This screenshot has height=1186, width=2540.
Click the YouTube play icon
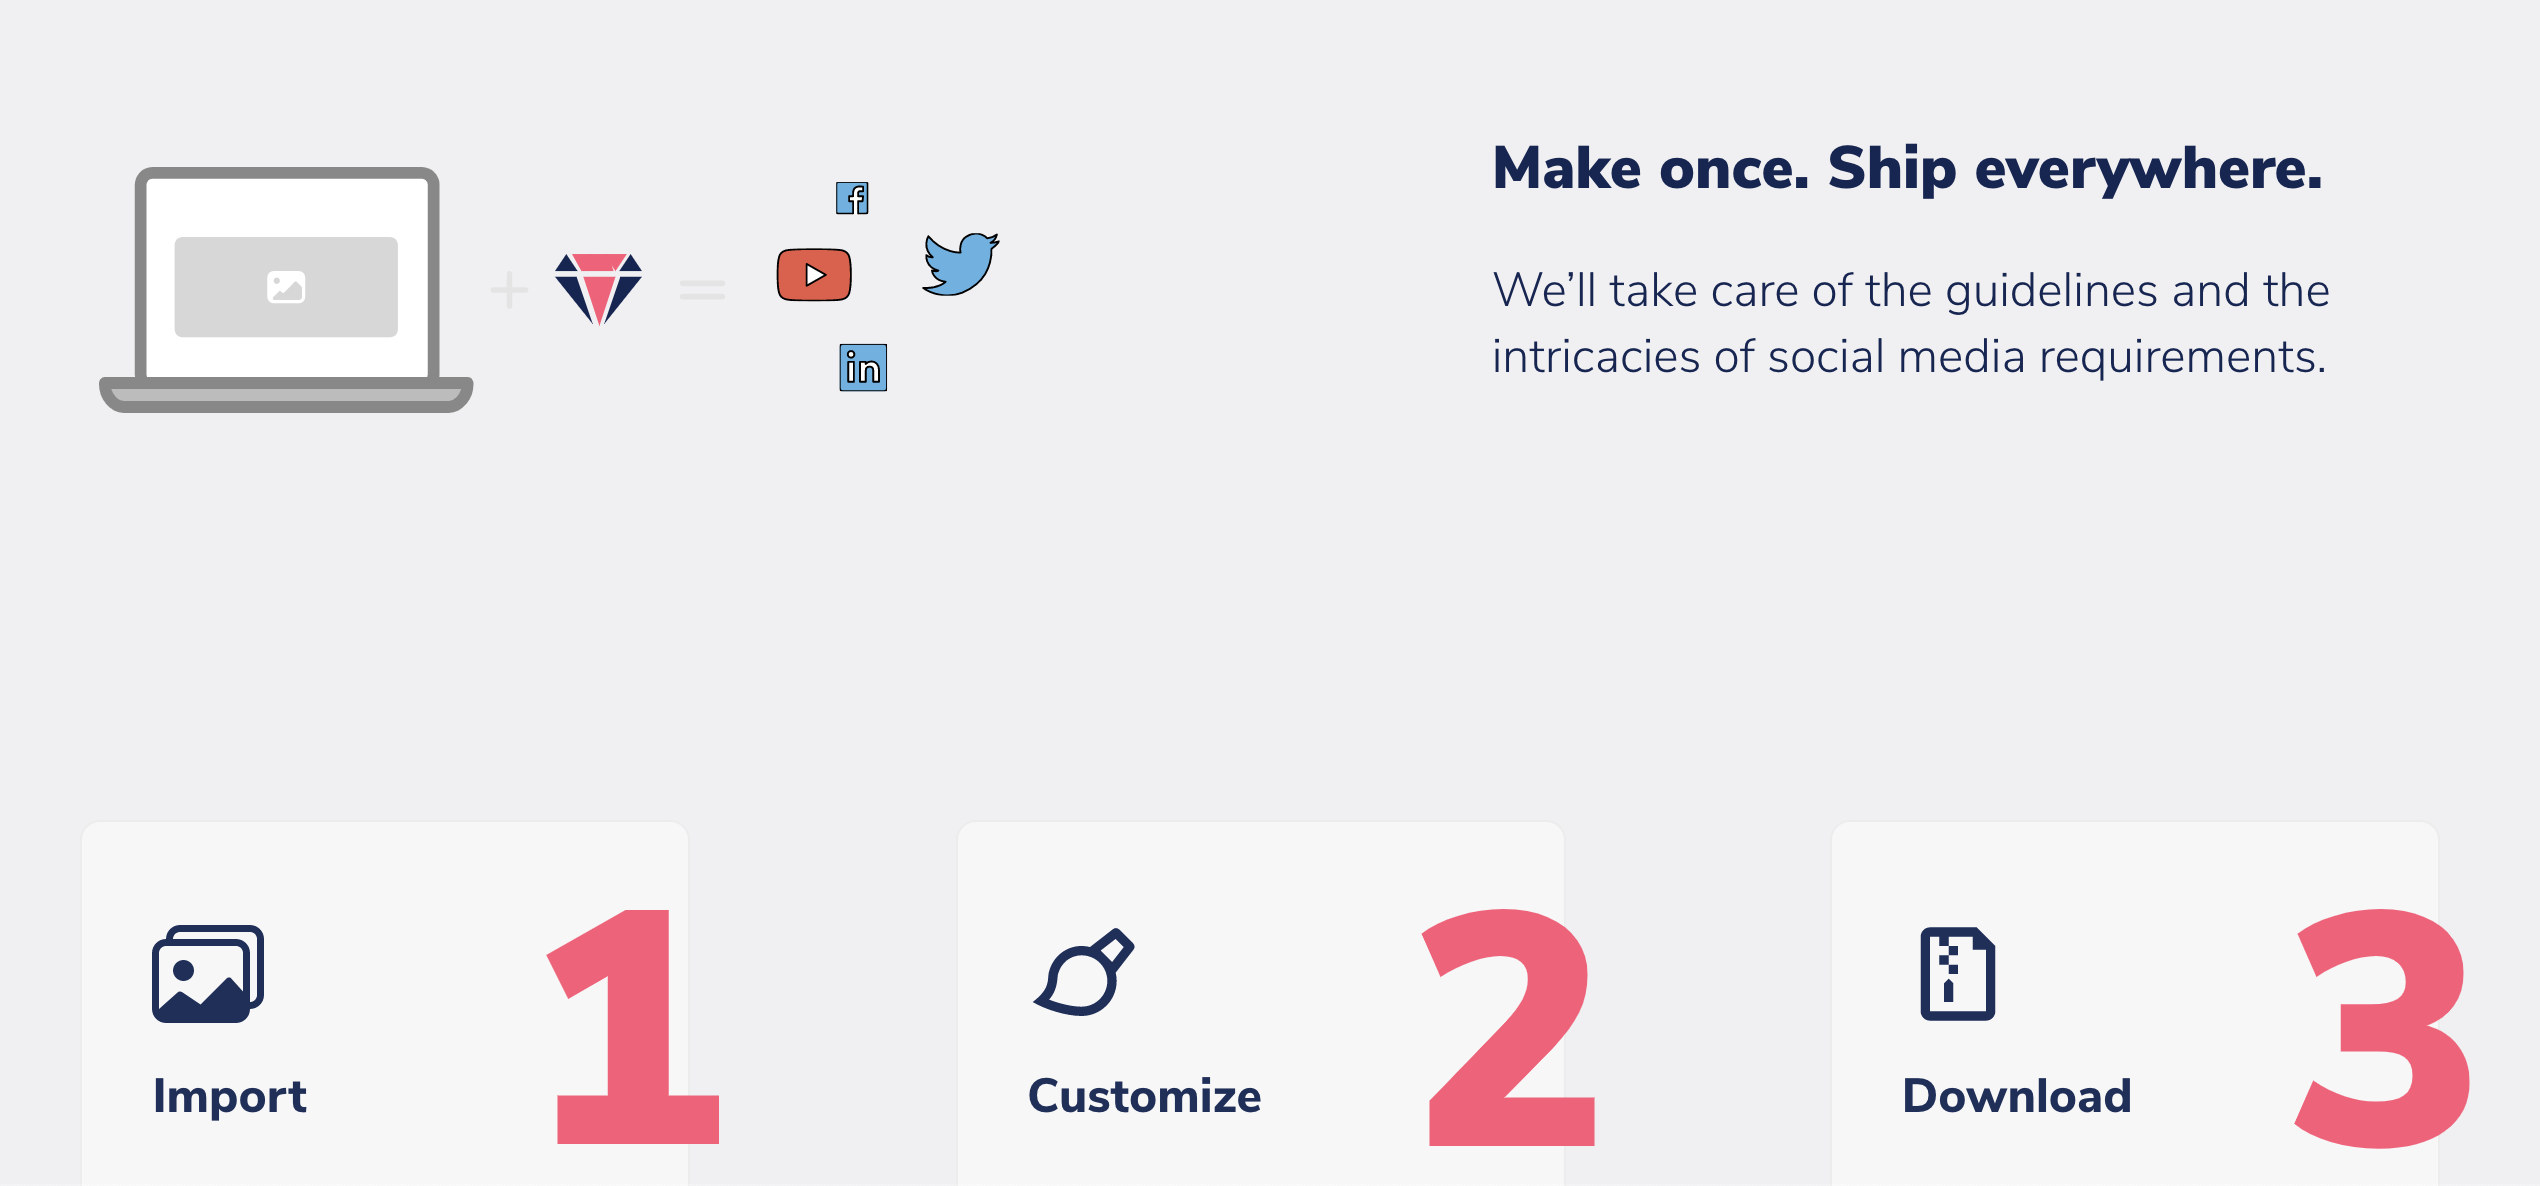(x=814, y=275)
